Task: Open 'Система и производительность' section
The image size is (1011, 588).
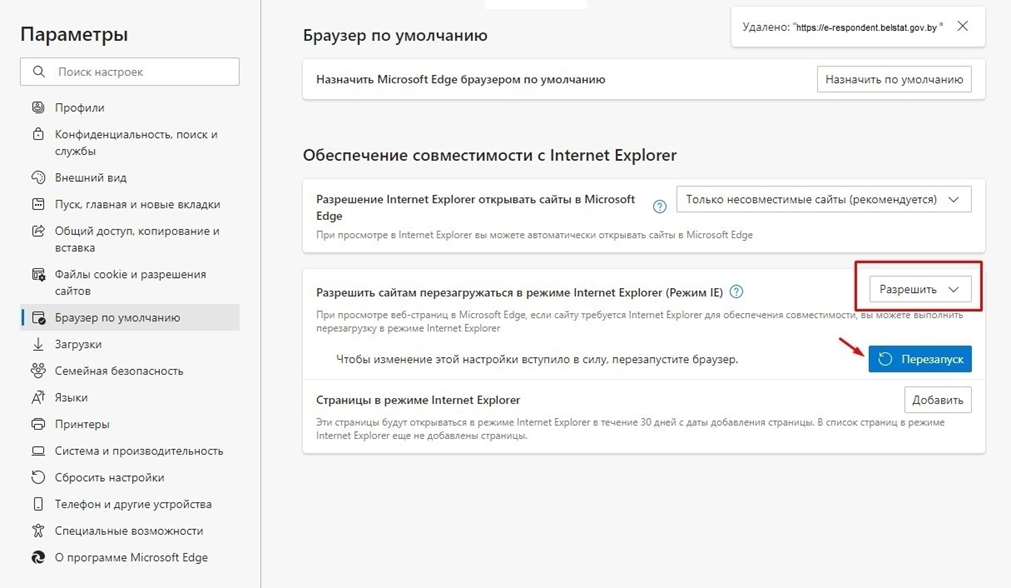Action: [x=130, y=451]
